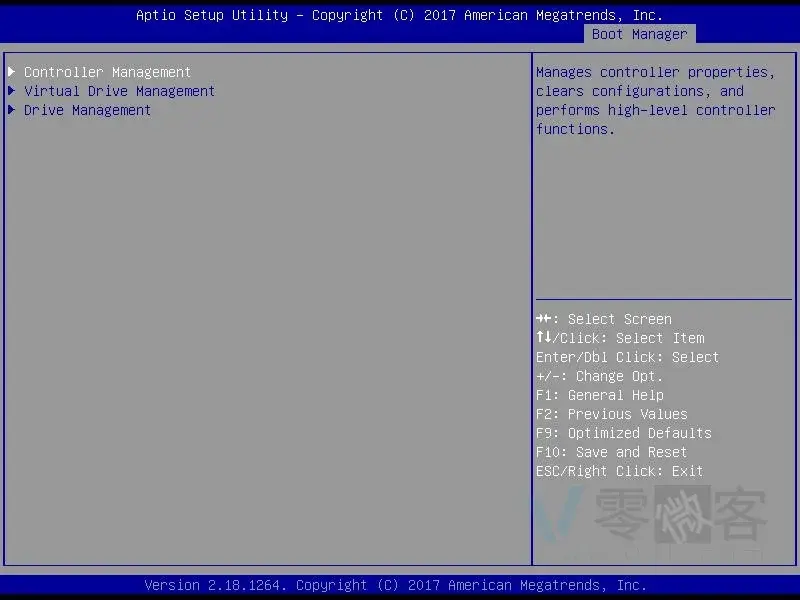
Task: Expand the Virtual Drive Management arrow
Action: 12,91
